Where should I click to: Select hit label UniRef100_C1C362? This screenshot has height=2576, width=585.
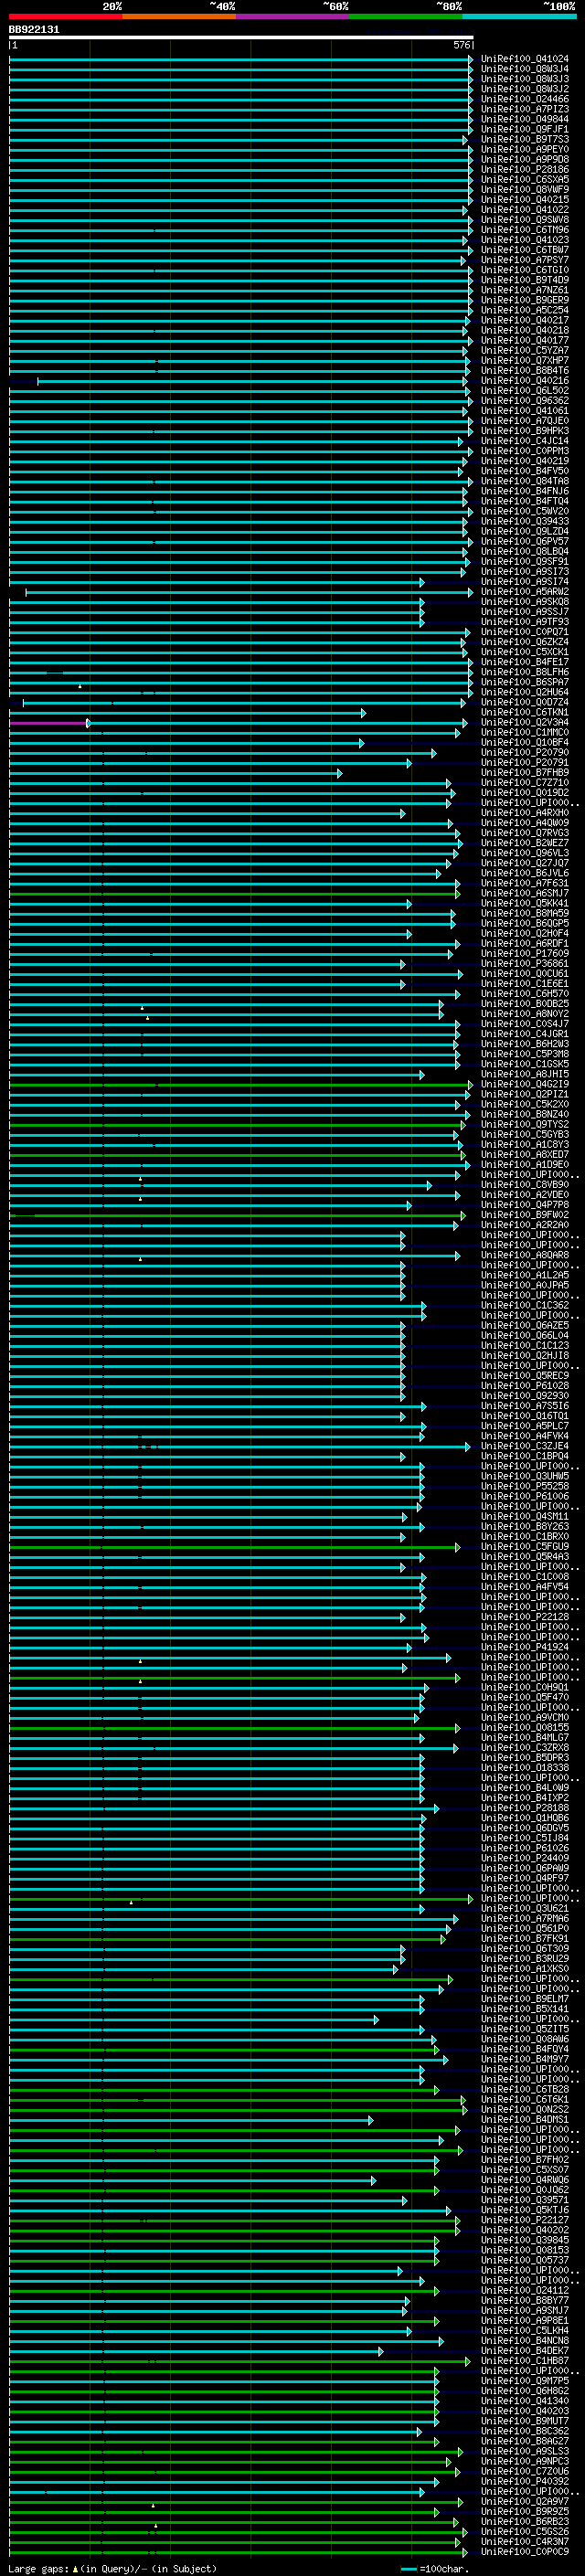[525, 1305]
